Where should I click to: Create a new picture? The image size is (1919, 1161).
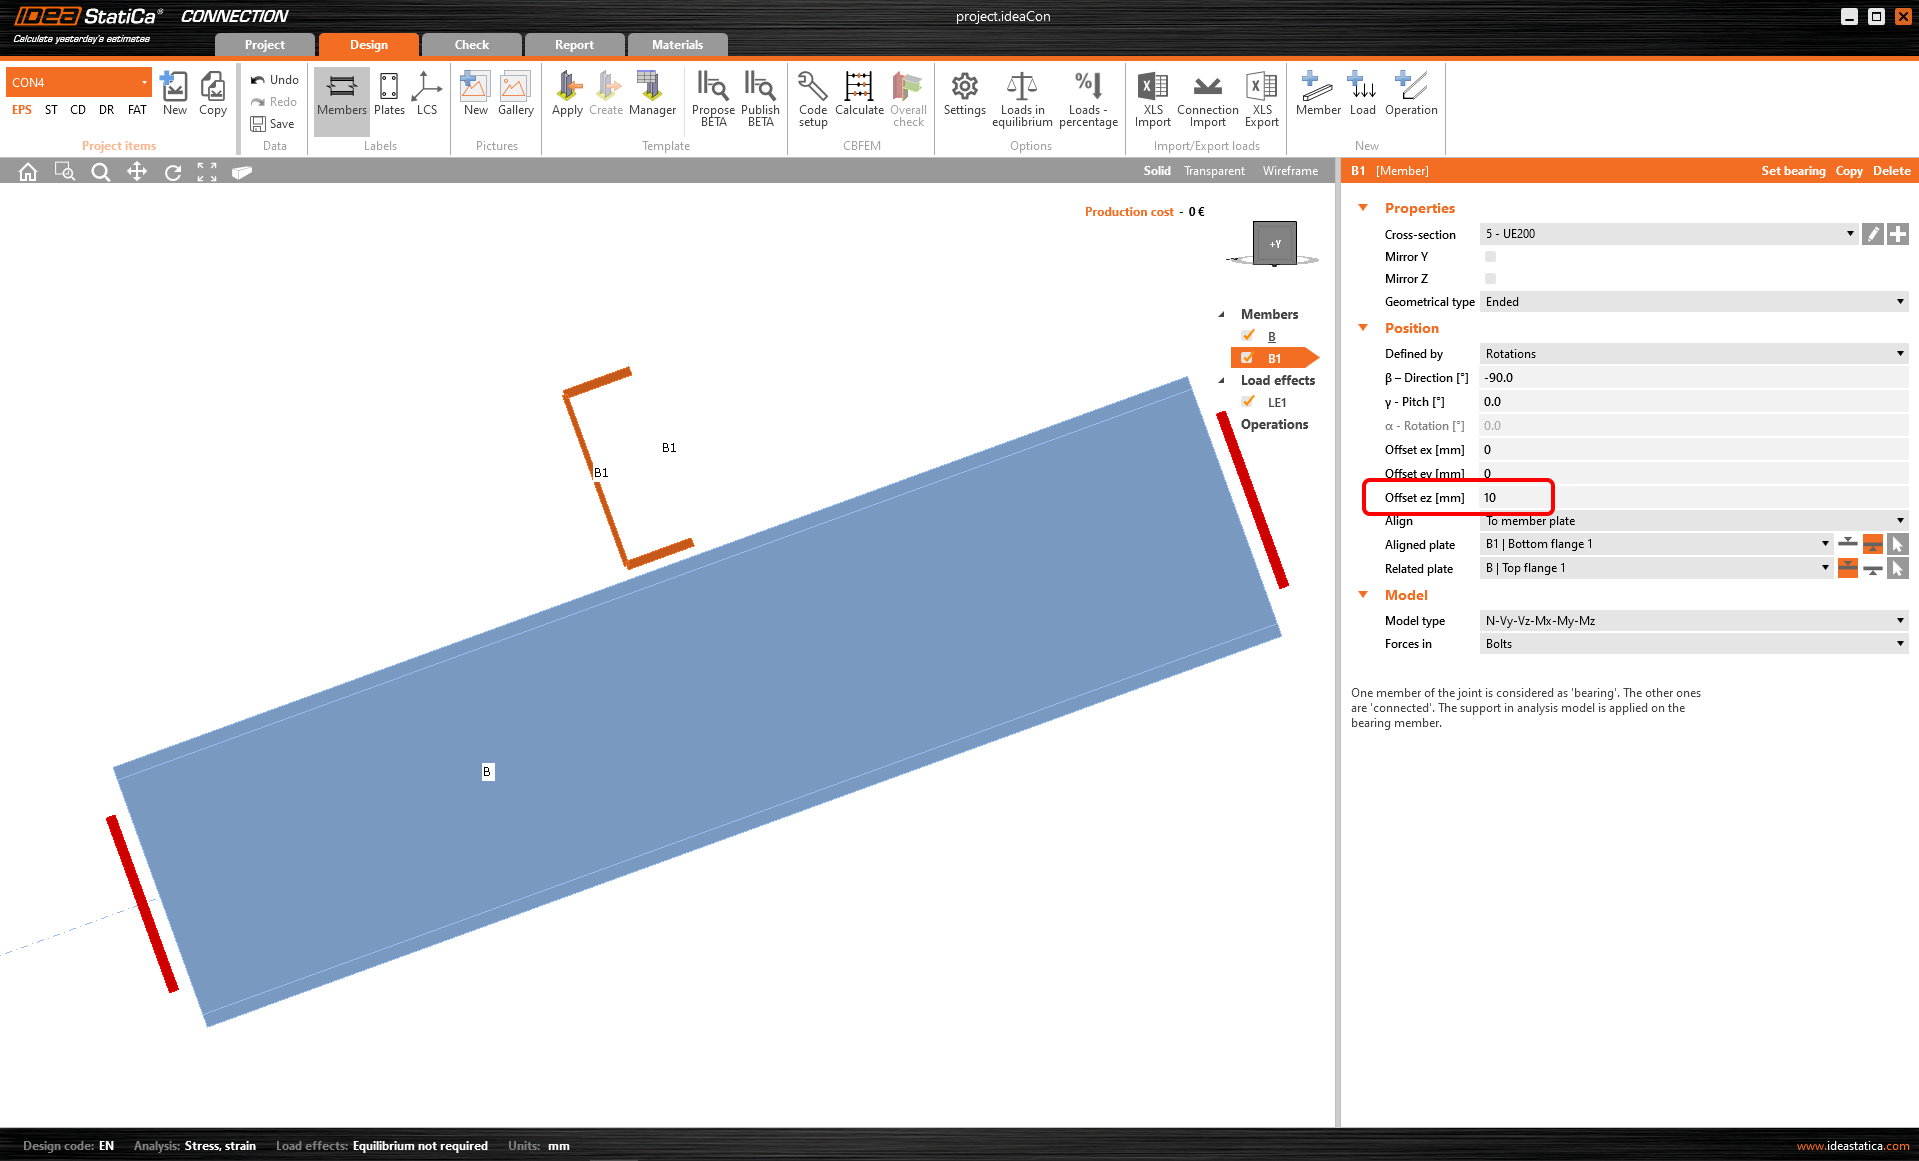point(475,94)
